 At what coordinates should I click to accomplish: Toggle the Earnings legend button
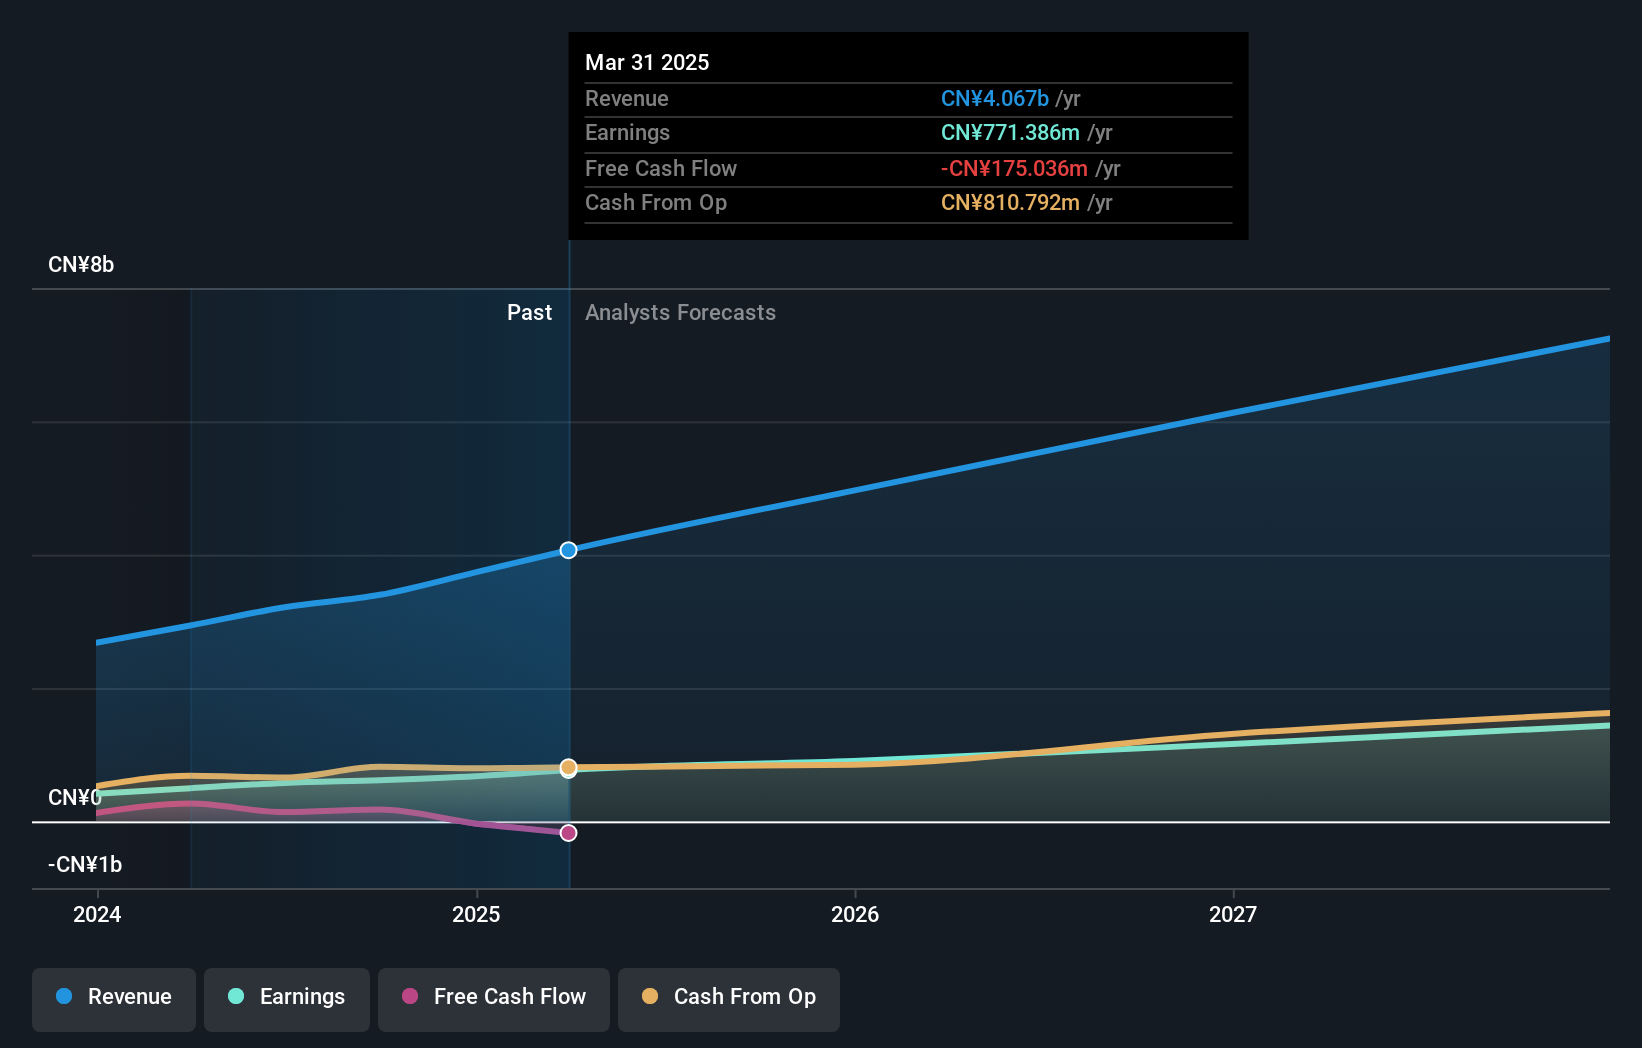(287, 999)
